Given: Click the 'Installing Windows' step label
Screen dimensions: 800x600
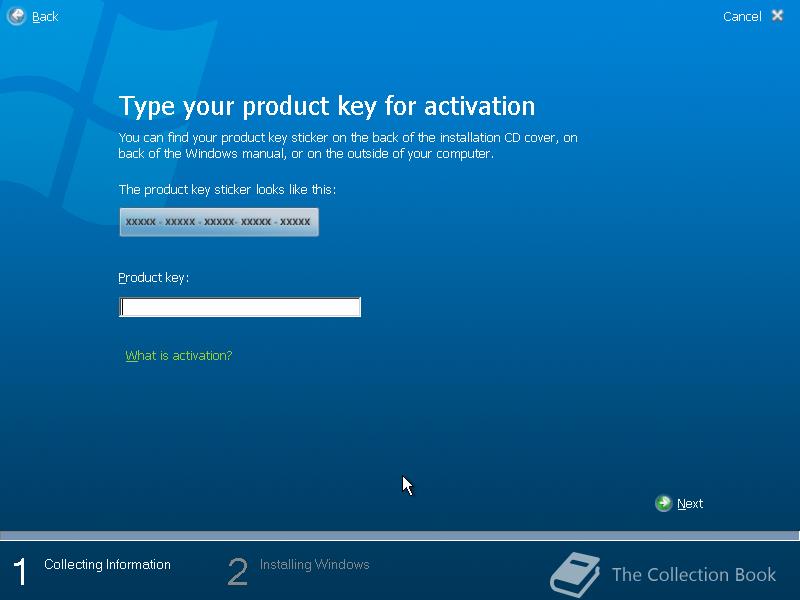Looking at the screenshot, I should tap(314, 564).
